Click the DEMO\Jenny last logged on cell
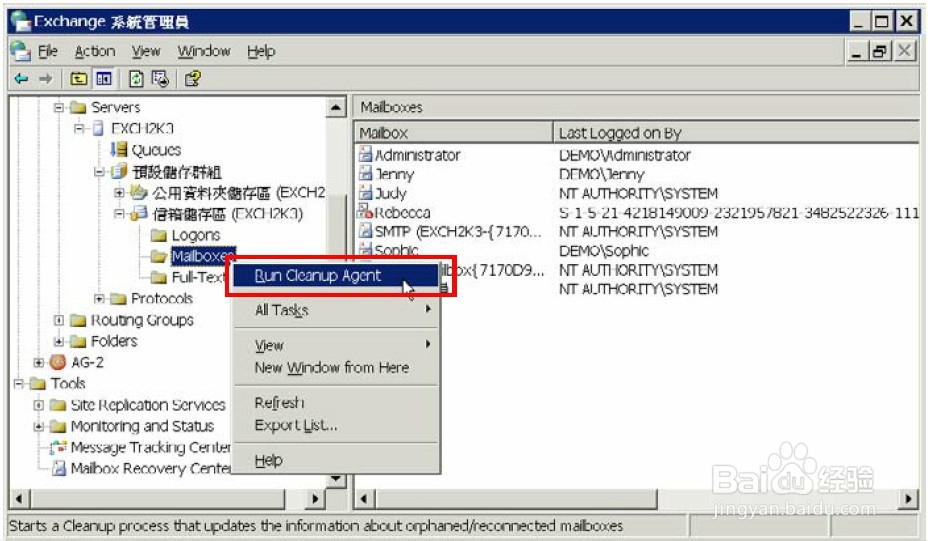The width and height of the screenshot is (928, 541). [x=601, y=175]
